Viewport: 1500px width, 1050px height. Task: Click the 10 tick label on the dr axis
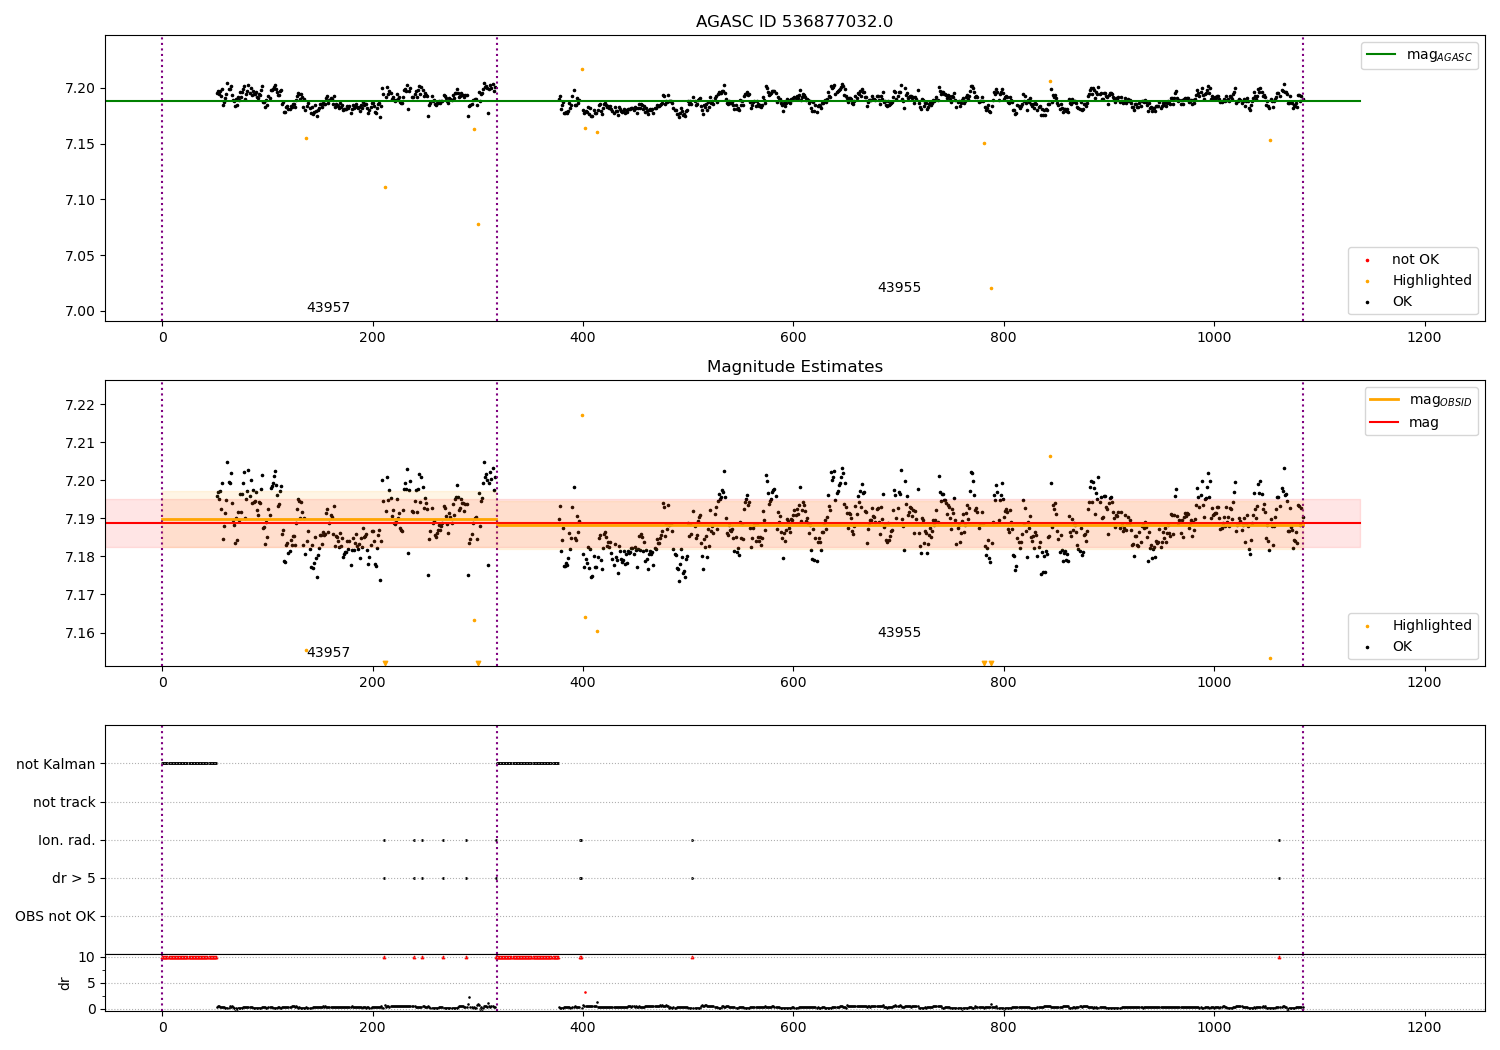pyautogui.click(x=86, y=957)
